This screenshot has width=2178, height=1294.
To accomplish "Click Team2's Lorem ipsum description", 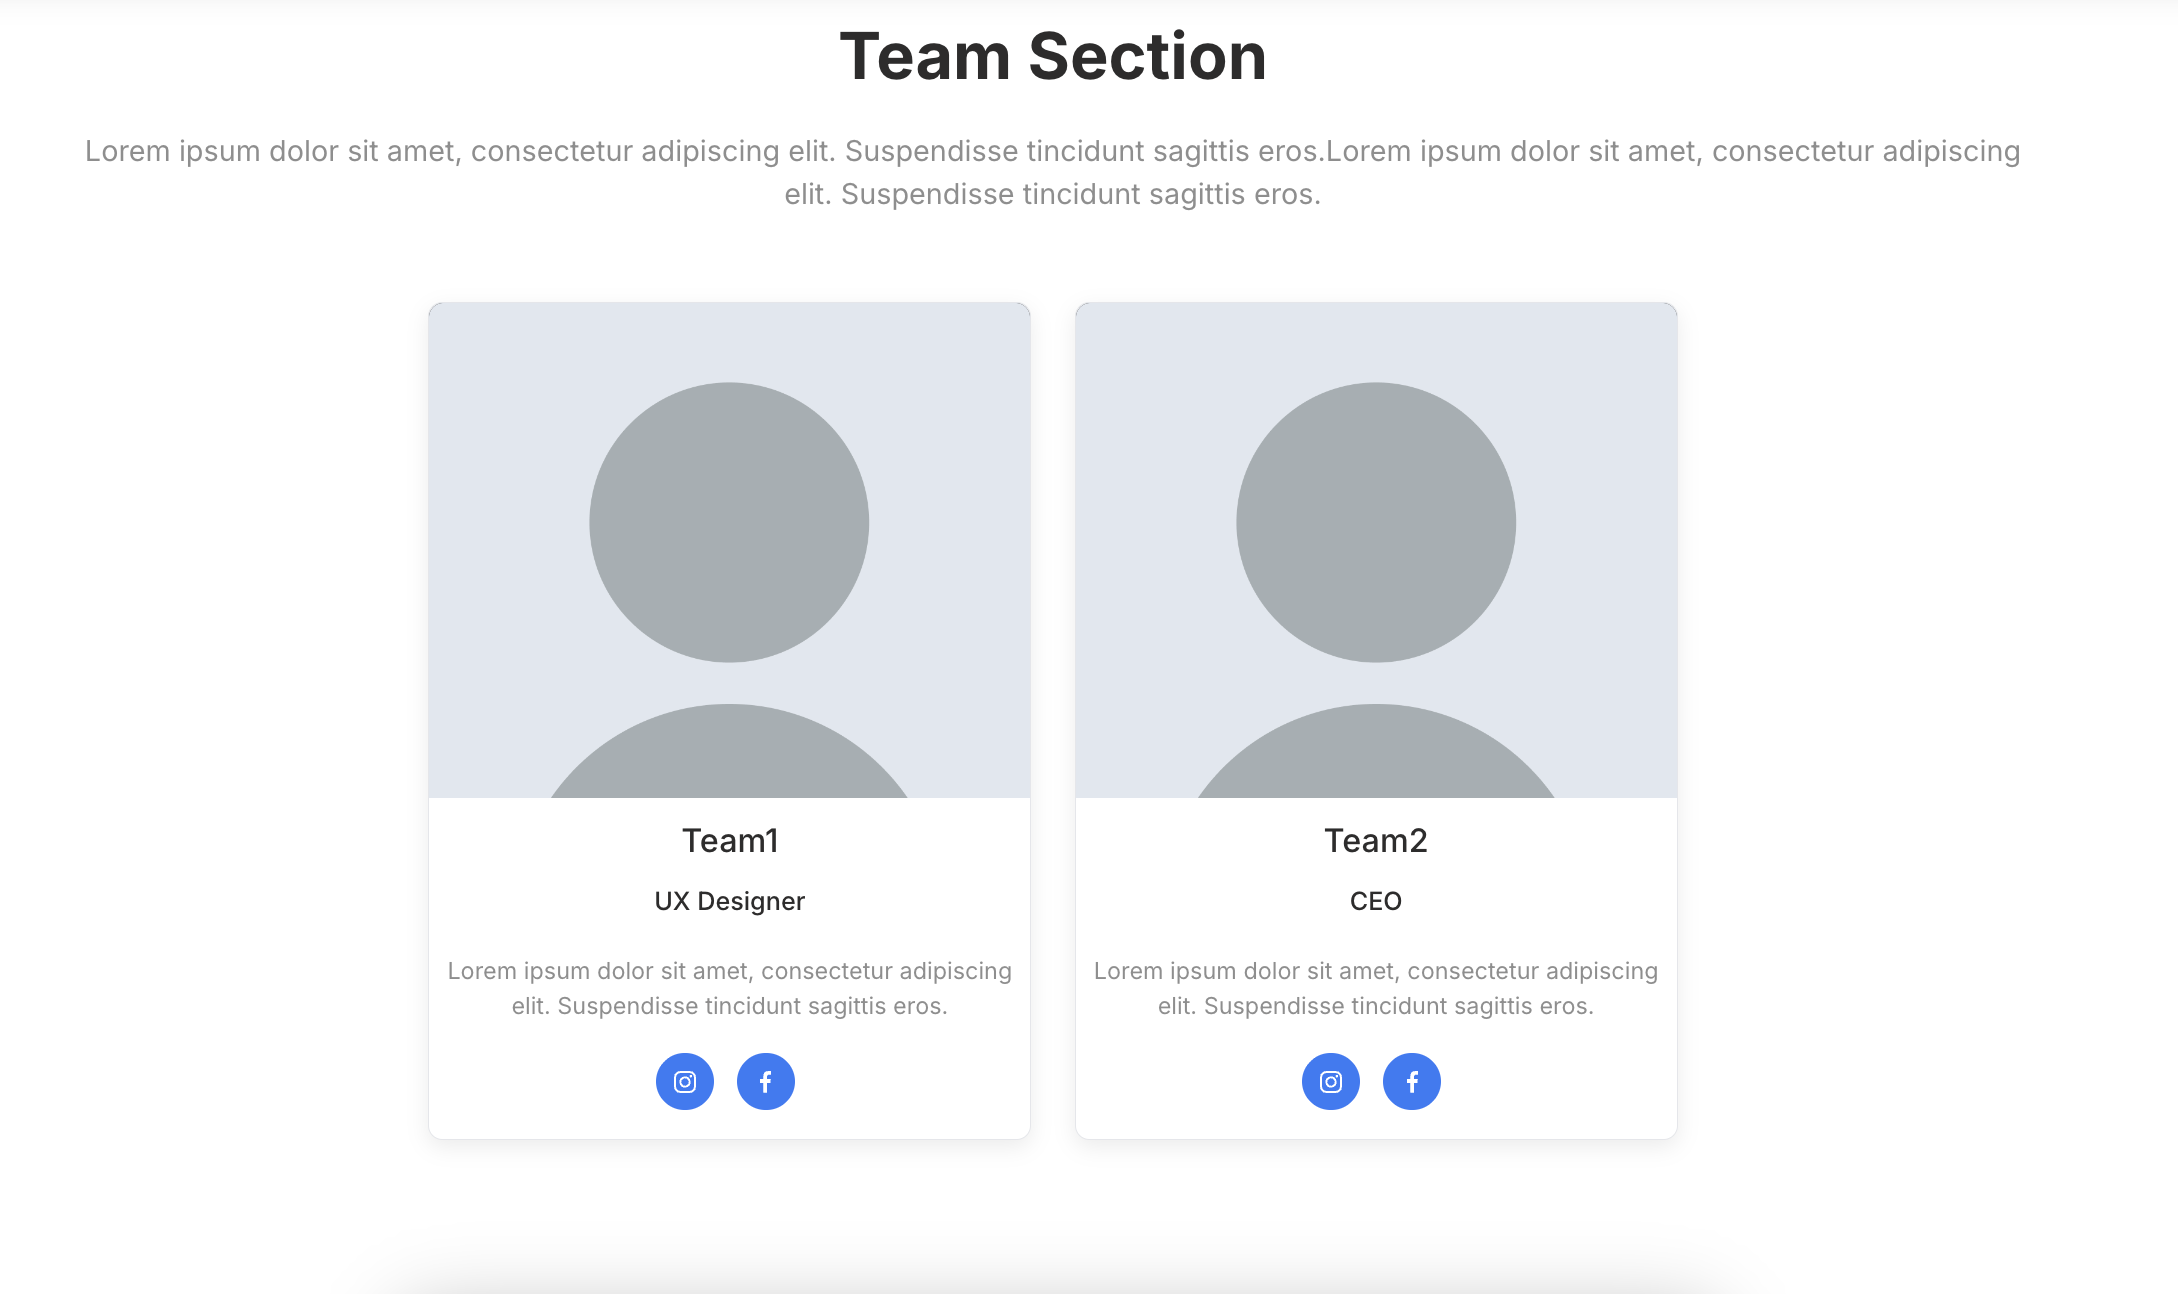I will click(1376, 988).
